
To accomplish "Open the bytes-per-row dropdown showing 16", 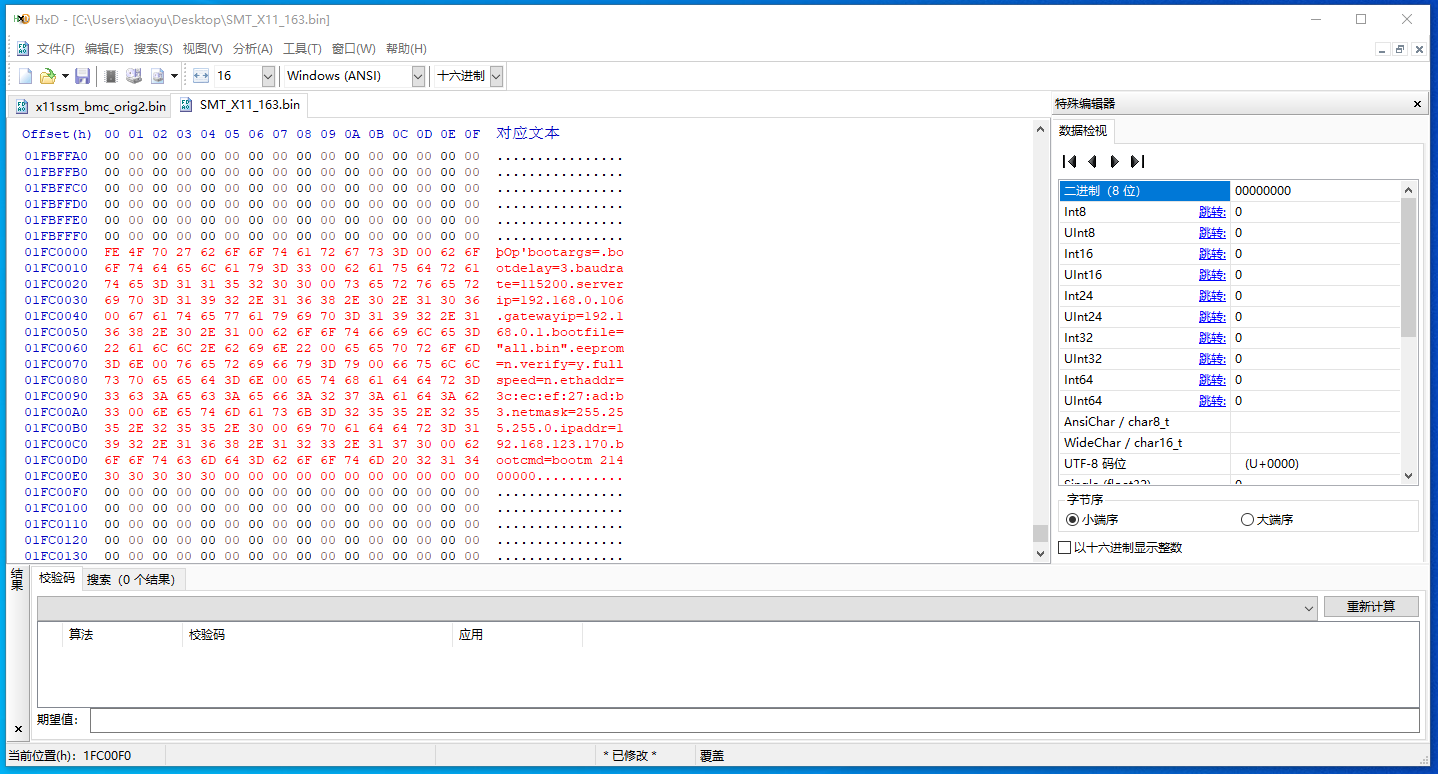I will (x=268, y=76).
